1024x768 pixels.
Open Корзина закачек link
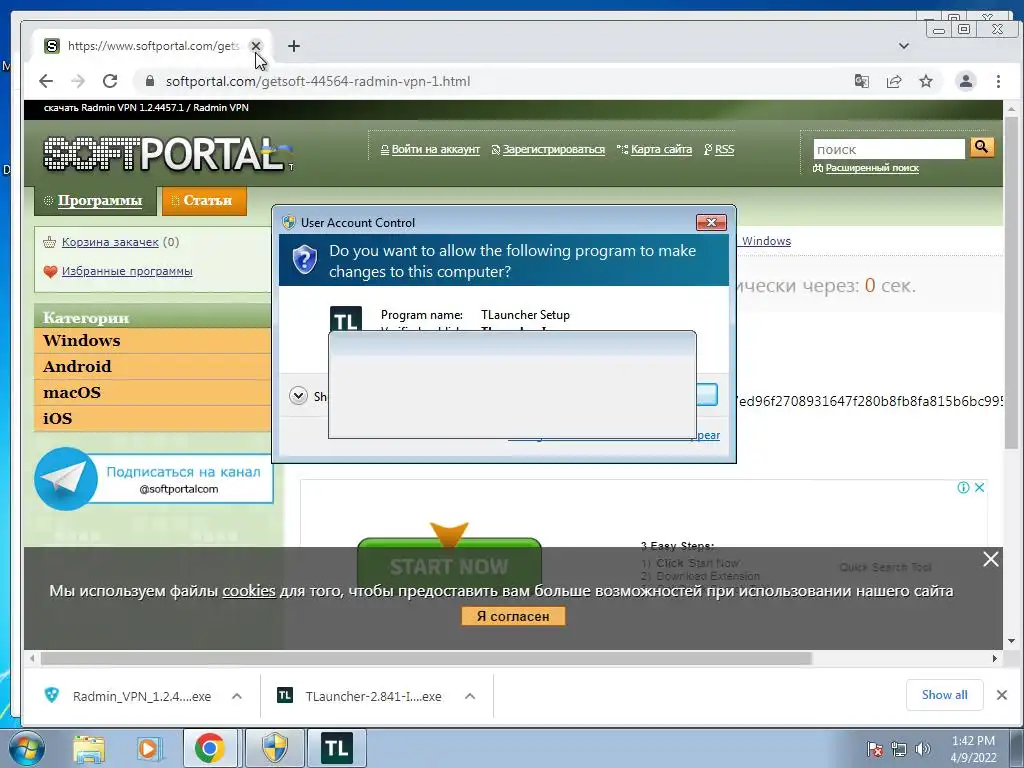pyautogui.click(x=110, y=242)
